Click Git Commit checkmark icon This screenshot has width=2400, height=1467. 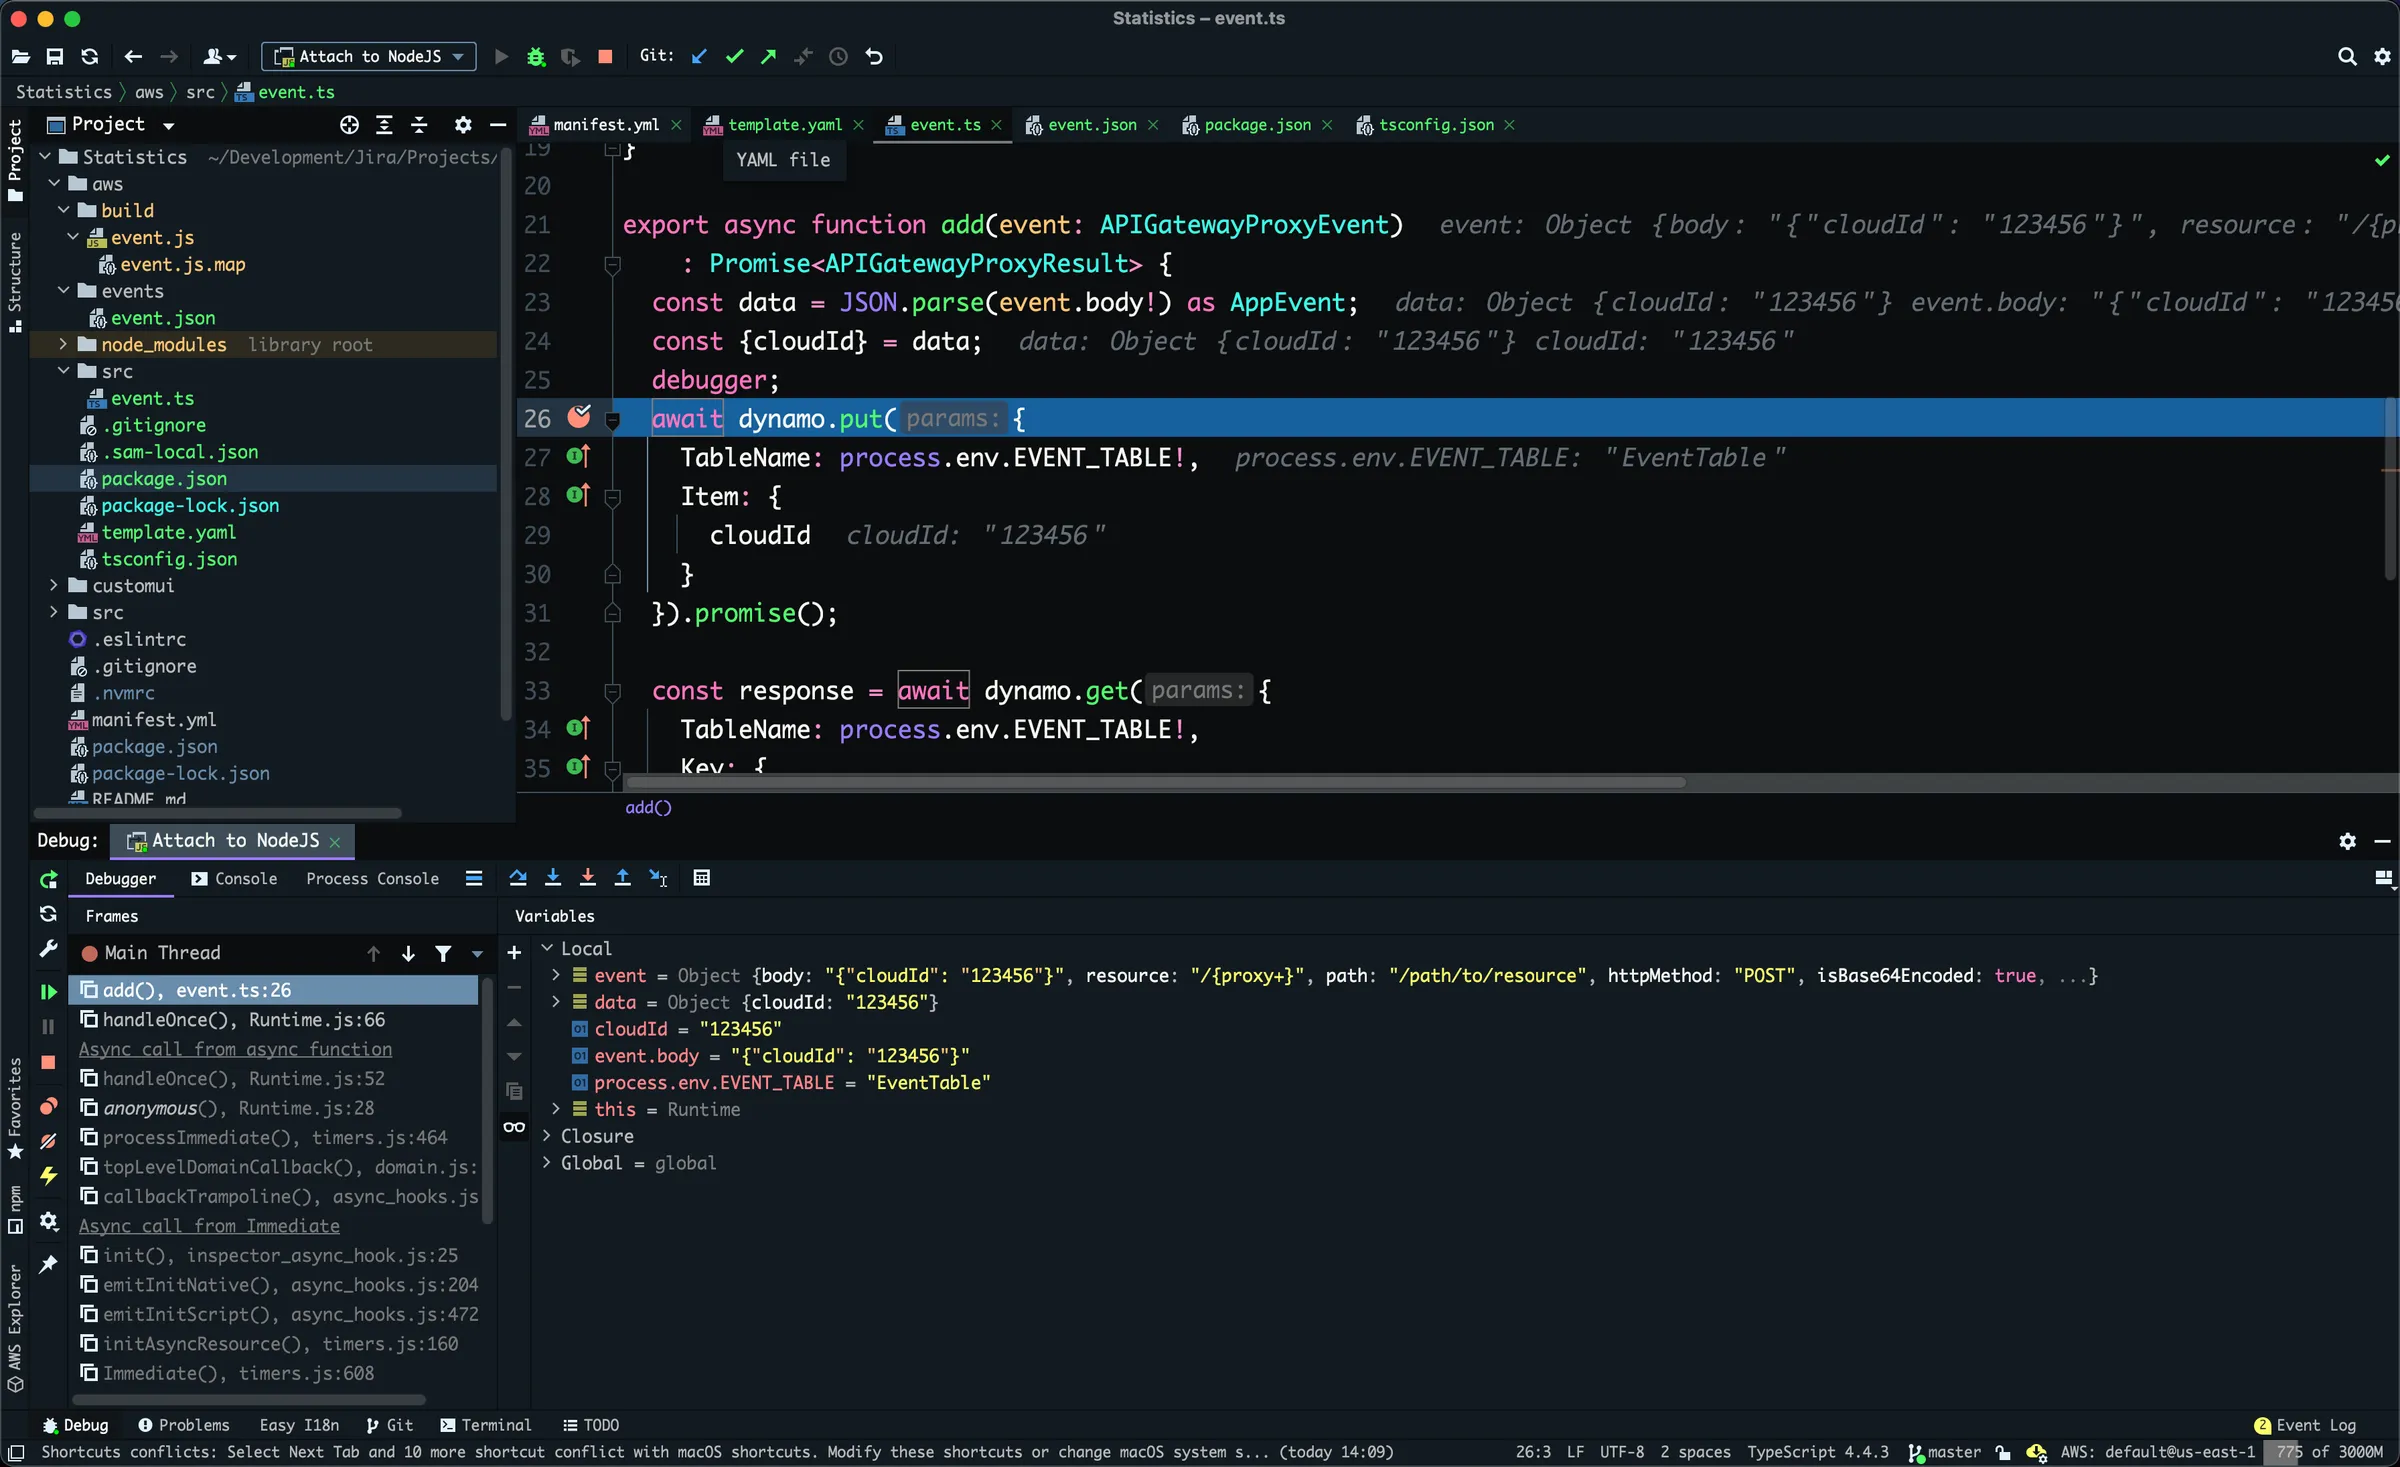[x=734, y=57]
